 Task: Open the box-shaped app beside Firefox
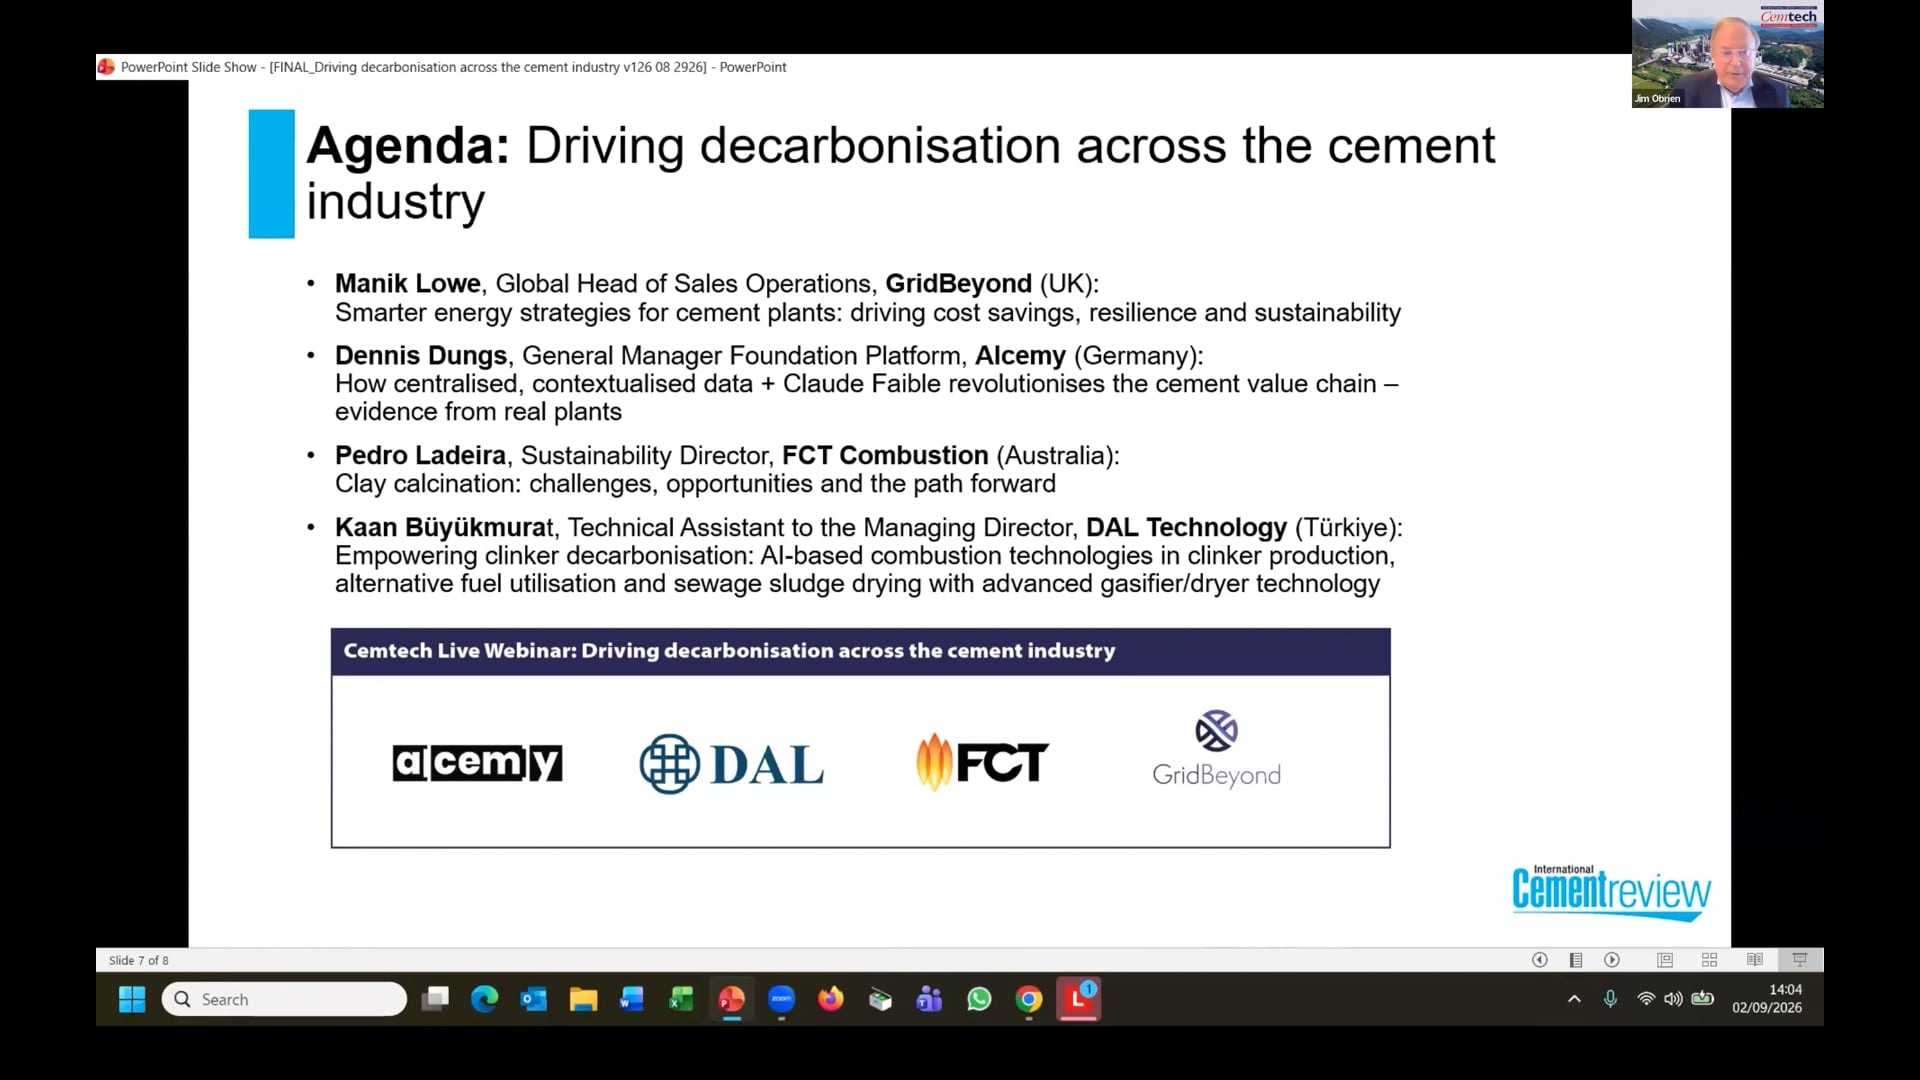pyautogui.click(x=880, y=999)
